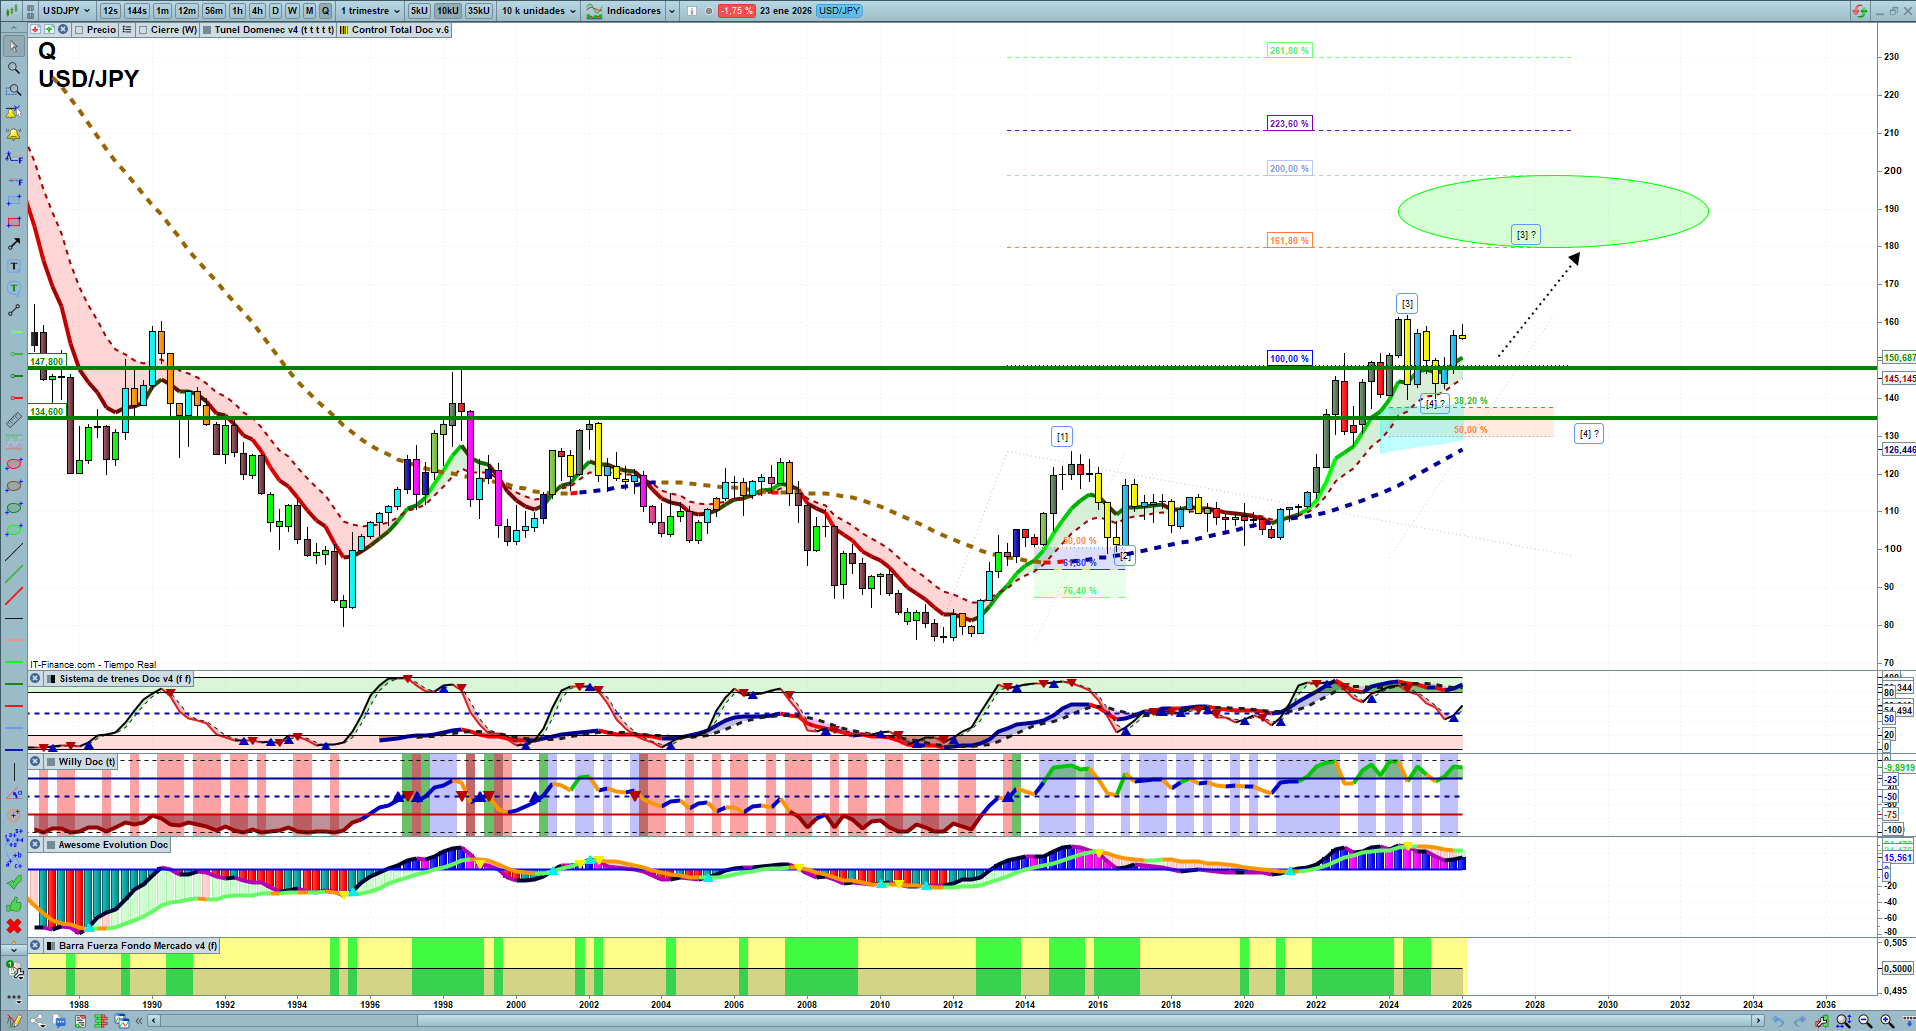
Task: Open the USDJPY symbol dropdown
Action: [67, 11]
